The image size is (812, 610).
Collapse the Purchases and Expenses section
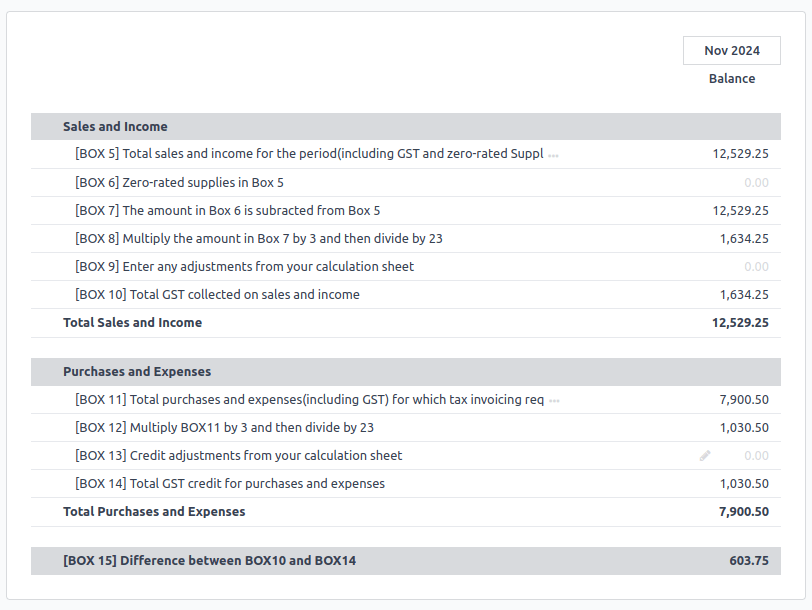click(x=137, y=372)
